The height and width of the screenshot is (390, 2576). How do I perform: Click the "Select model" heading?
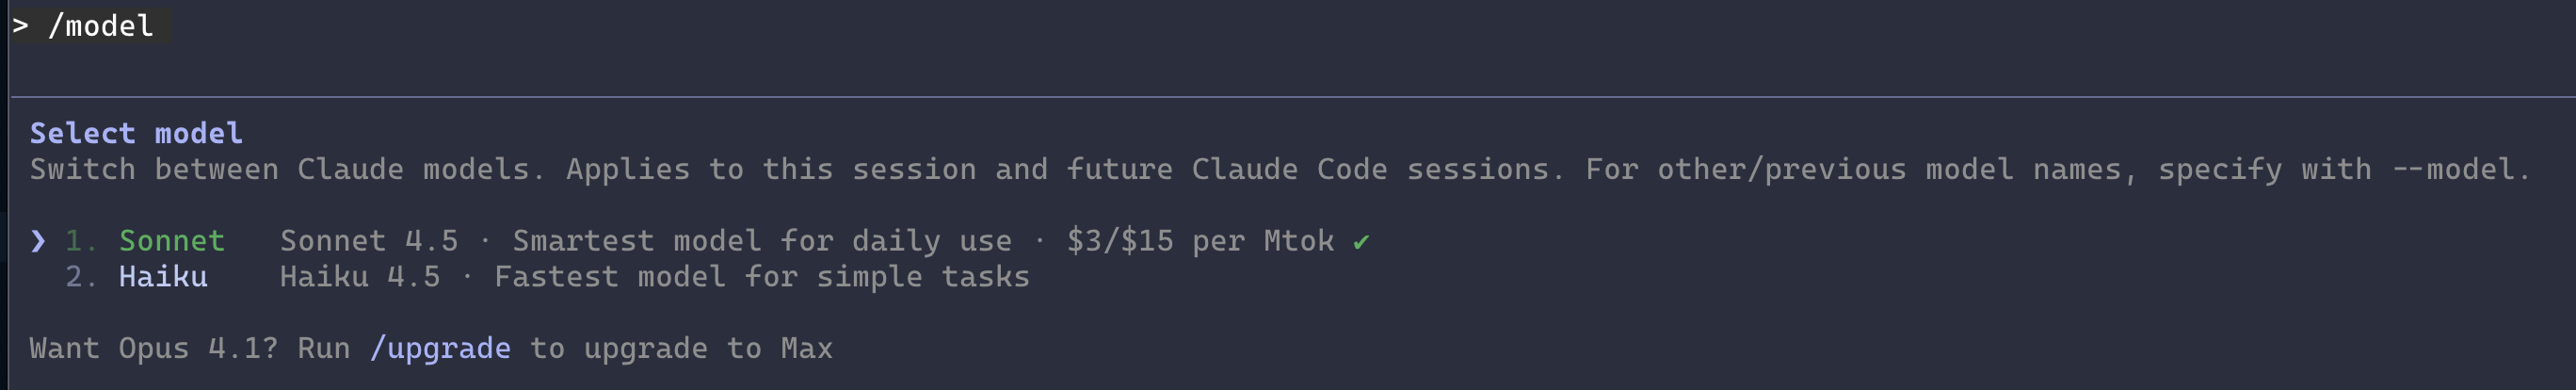point(136,133)
